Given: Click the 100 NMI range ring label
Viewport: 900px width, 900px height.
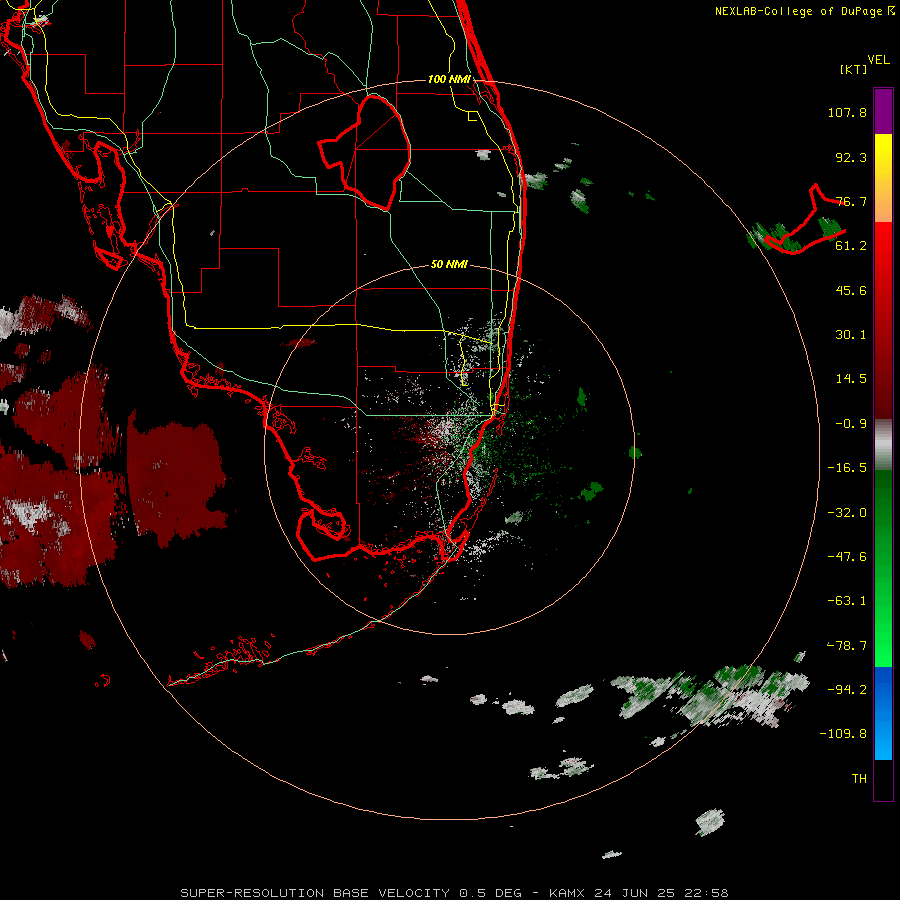Looking at the screenshot, I should pyautogui.click(x=449, y=79).
